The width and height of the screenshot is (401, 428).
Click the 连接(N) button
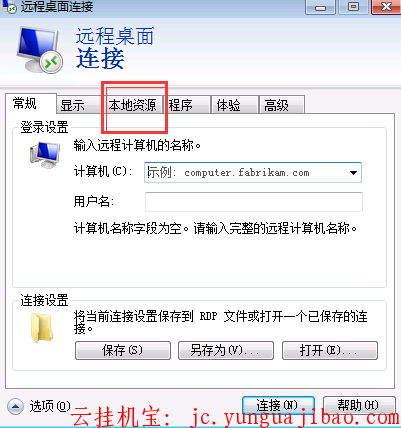coord(278,405)
